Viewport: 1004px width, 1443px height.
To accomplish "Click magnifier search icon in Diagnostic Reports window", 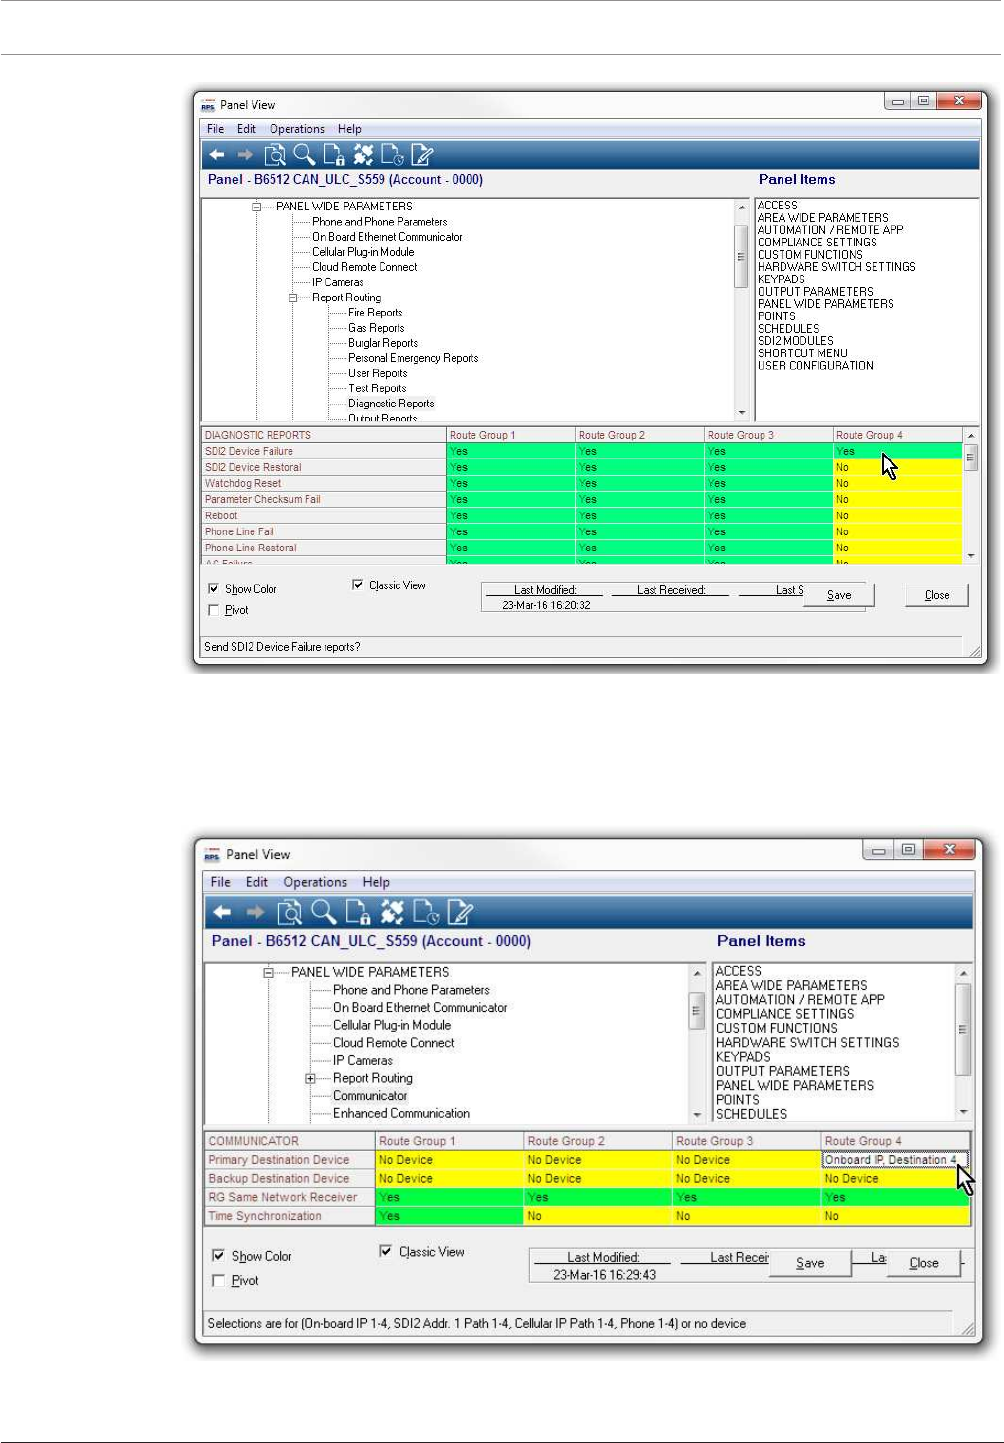I will click(304, 154).
